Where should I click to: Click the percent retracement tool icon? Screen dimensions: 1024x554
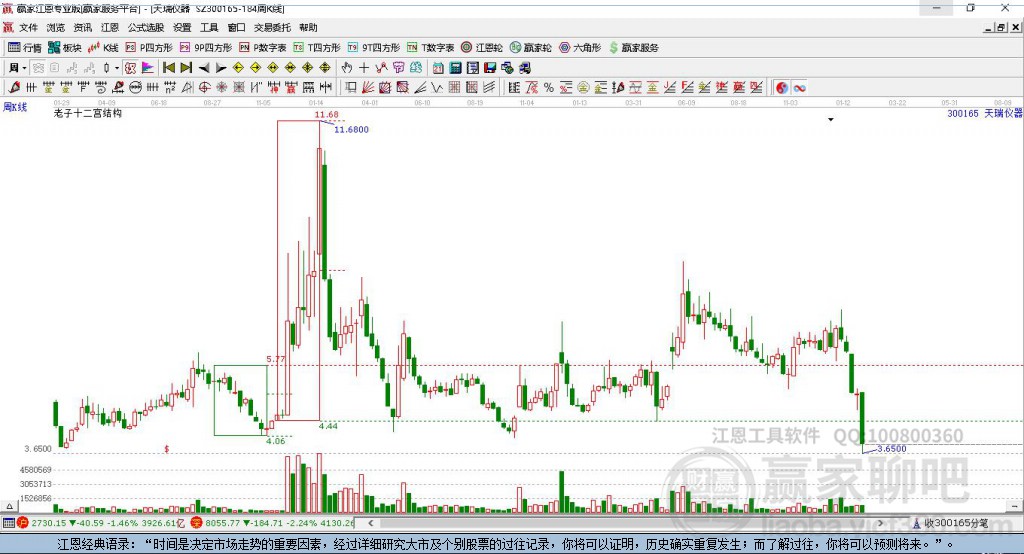pyautogui.click(x=549, y=88)
